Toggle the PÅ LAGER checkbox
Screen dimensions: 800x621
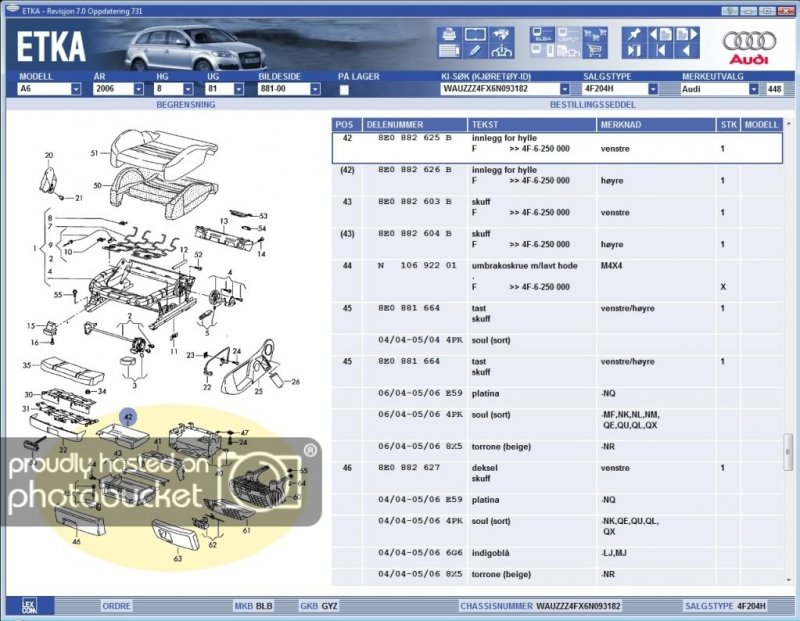pos(344,89)
